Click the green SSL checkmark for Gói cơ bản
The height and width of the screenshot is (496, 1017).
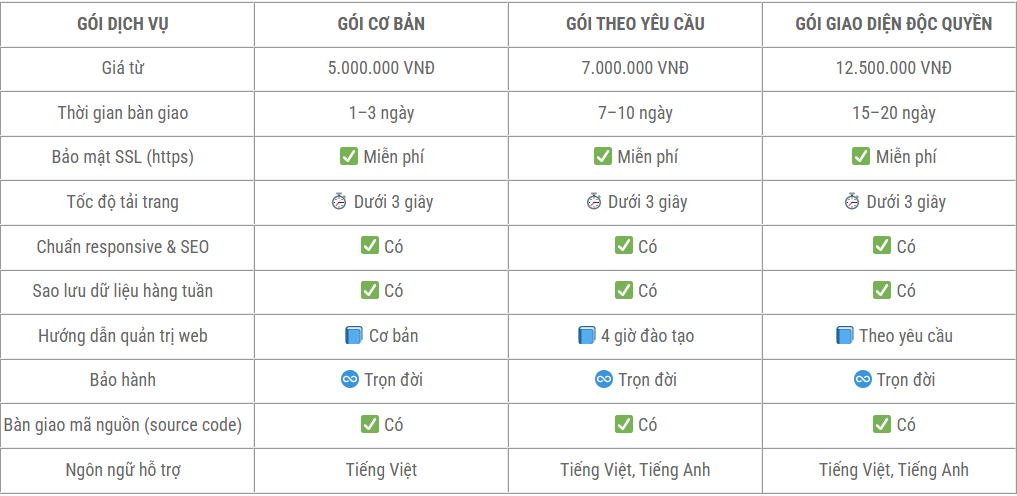pos(349,156)
